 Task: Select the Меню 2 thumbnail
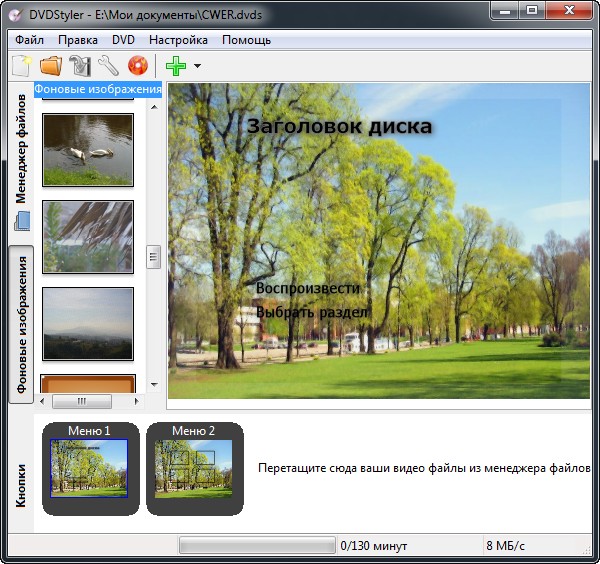(194, 468)
